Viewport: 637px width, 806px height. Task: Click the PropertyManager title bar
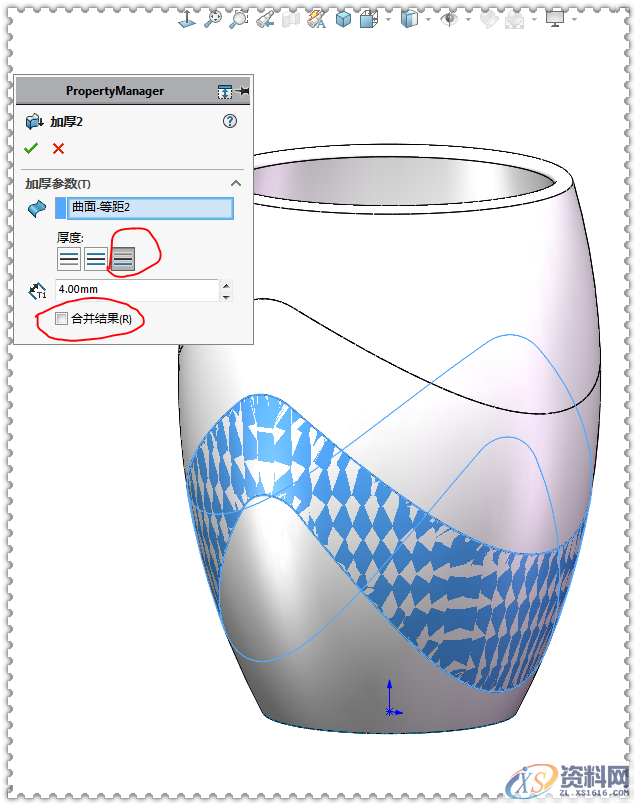pos(115,91)
